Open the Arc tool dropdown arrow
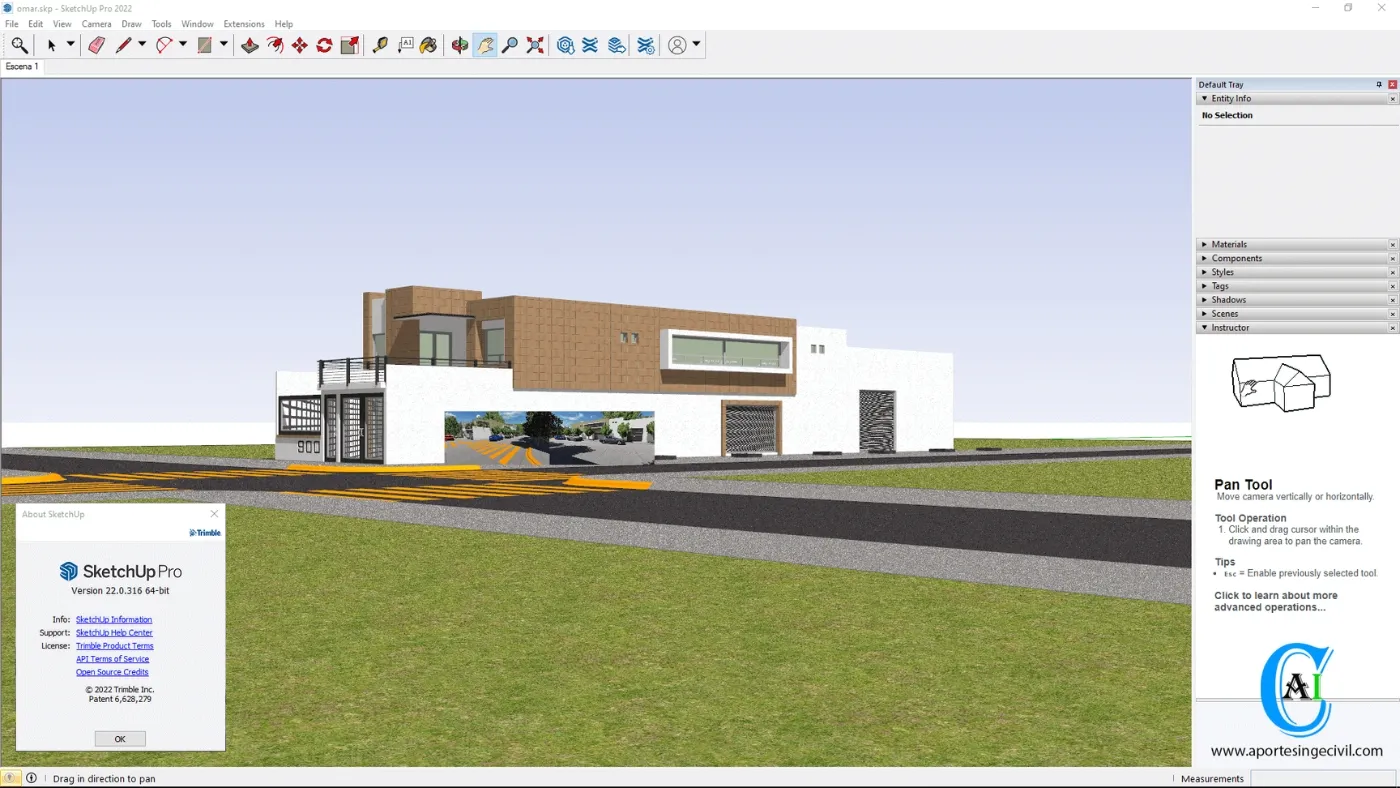Image resolution: width=1400 pixels, height=788 pixels. pos(183,45)
